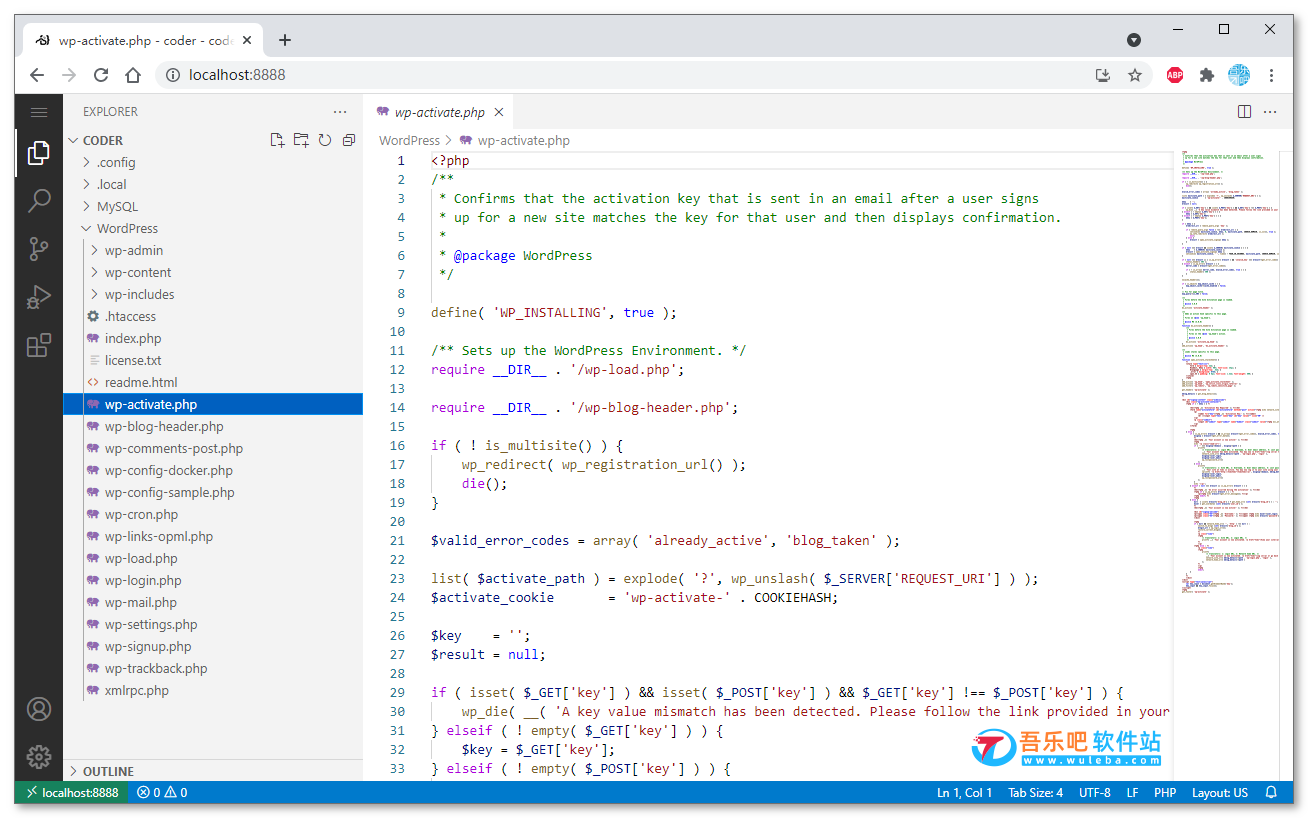
Task: Open the Source Control view
Action: 39,249
